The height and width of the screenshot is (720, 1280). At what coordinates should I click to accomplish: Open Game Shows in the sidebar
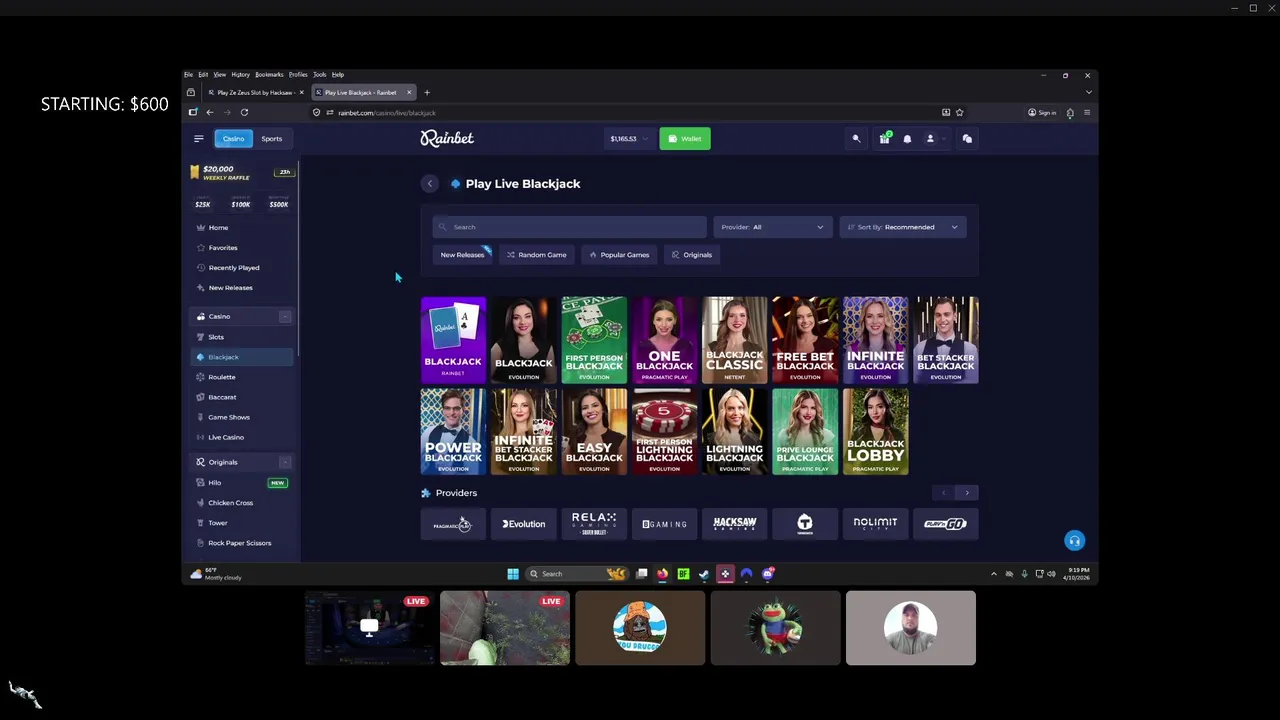(x=243, y=417)
